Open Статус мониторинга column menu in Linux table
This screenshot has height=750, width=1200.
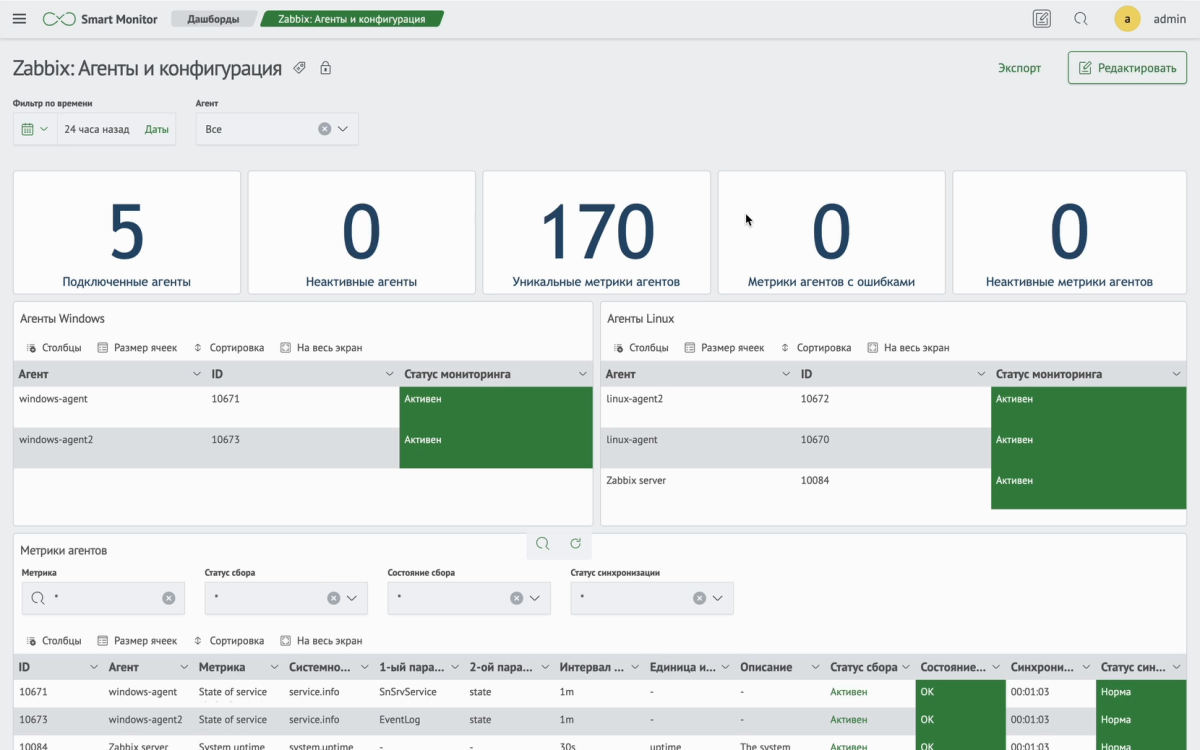[1176, 374]
